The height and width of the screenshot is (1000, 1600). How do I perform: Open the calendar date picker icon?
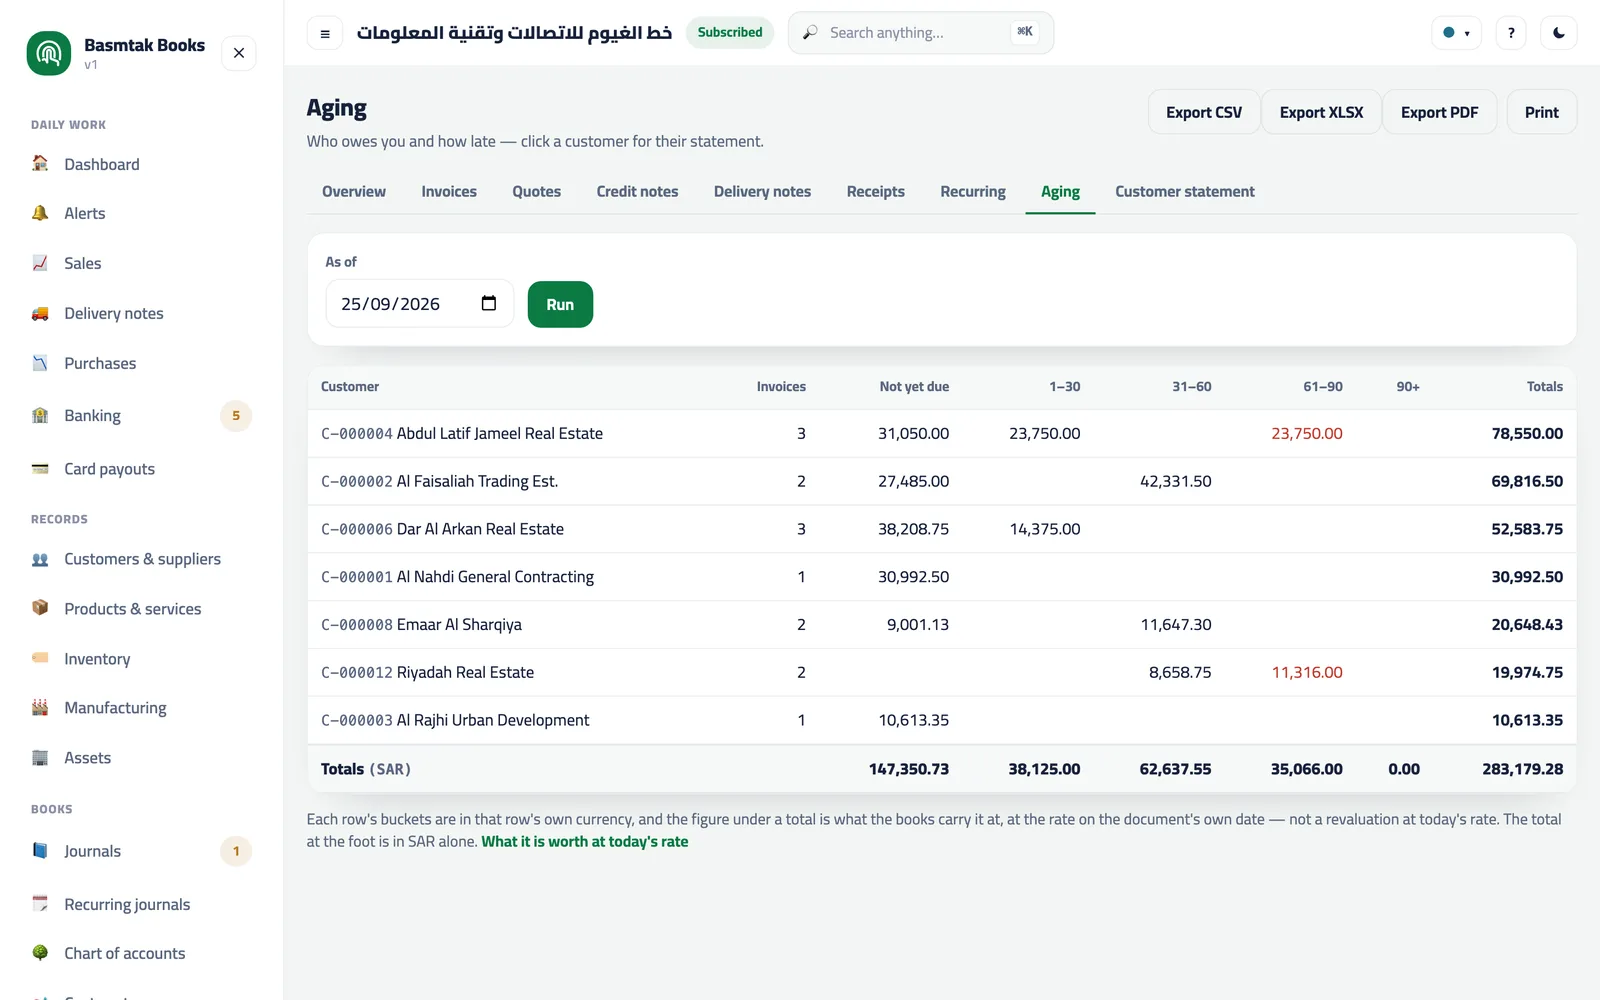click(x=489, y=303)
